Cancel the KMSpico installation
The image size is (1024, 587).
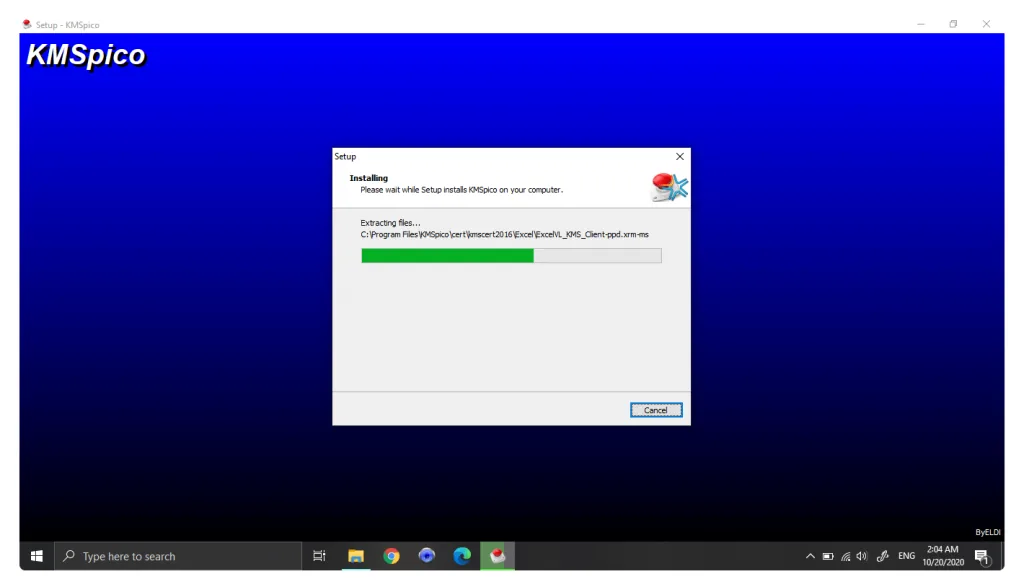click(656, 410)
